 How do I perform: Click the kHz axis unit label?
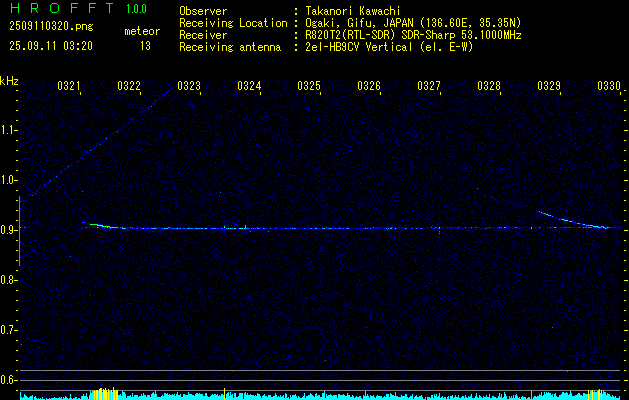[9, 81]
